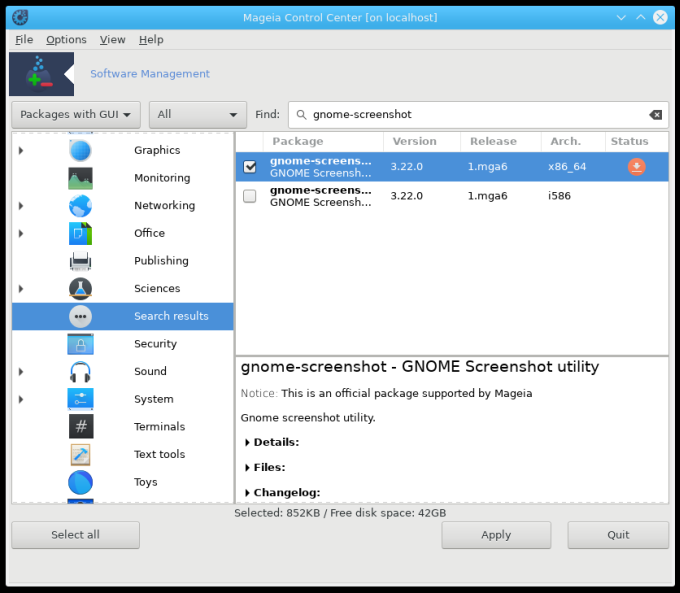Expand the Sciences category tree arrow

(21, 289)
